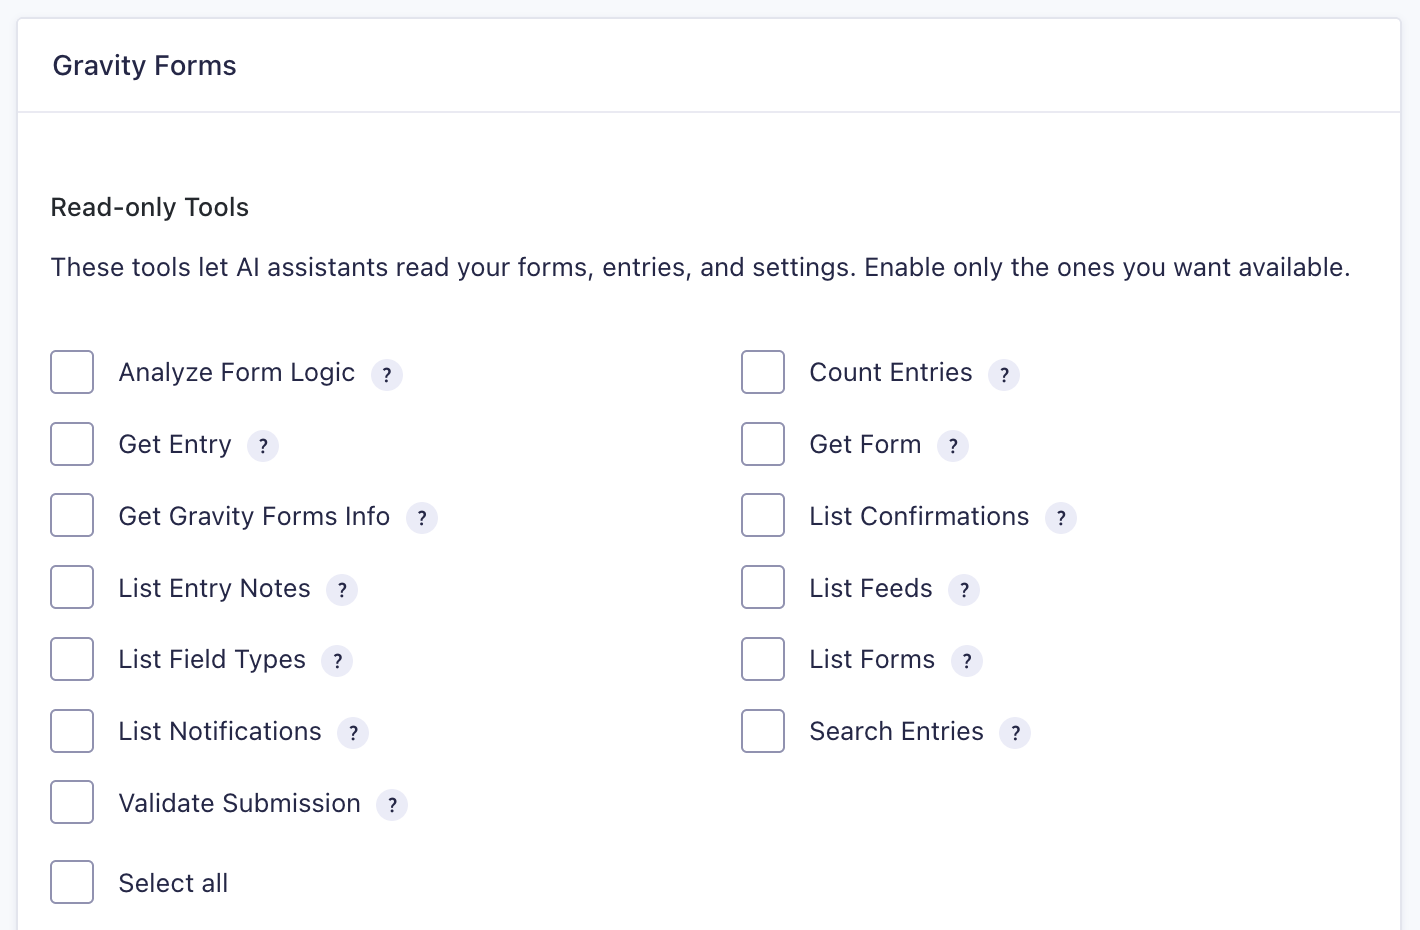Viewport: 1420px width, 930px height.
Task: Click the List Entry Notes help icon
Action: 342,590
